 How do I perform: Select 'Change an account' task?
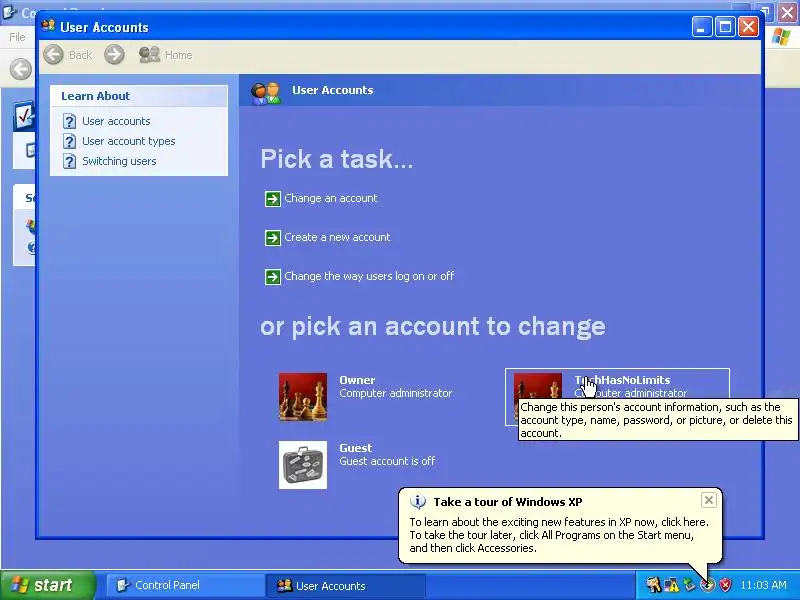coord(331,198)
